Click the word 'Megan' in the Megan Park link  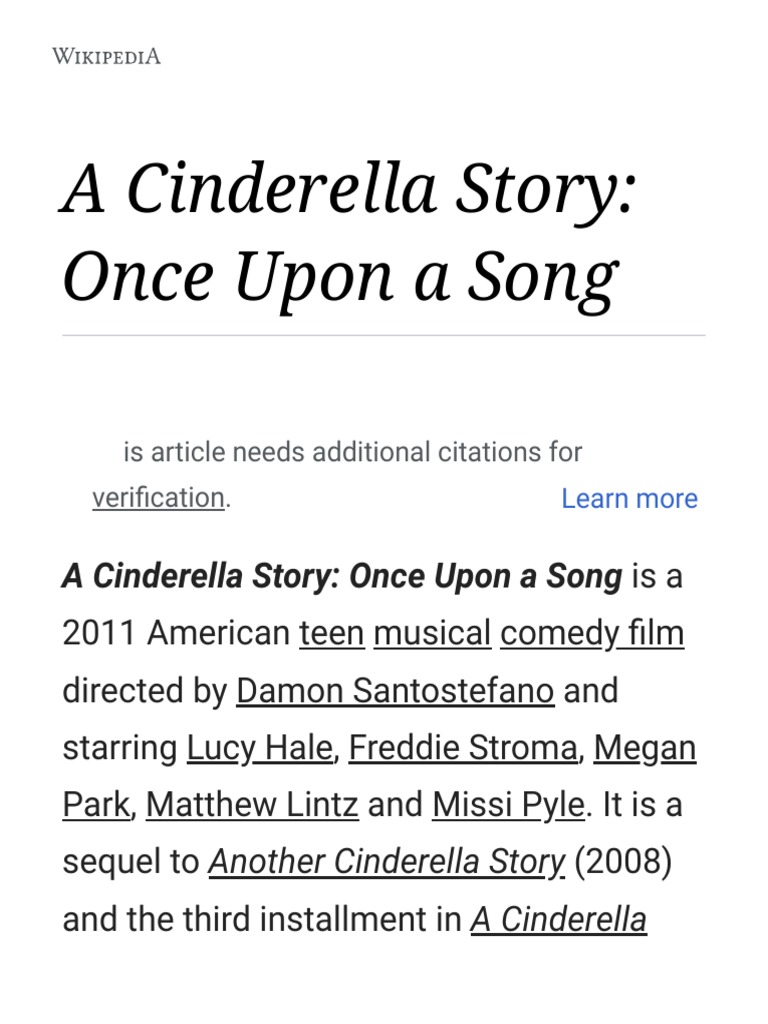click(x=645, y=748)
